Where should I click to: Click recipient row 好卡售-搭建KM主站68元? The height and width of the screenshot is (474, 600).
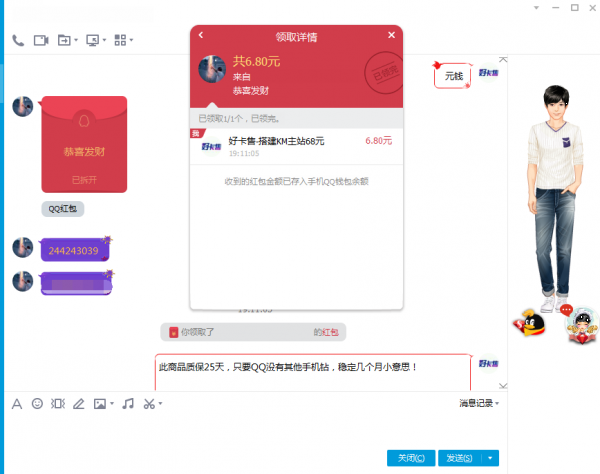tap(297, 147)
